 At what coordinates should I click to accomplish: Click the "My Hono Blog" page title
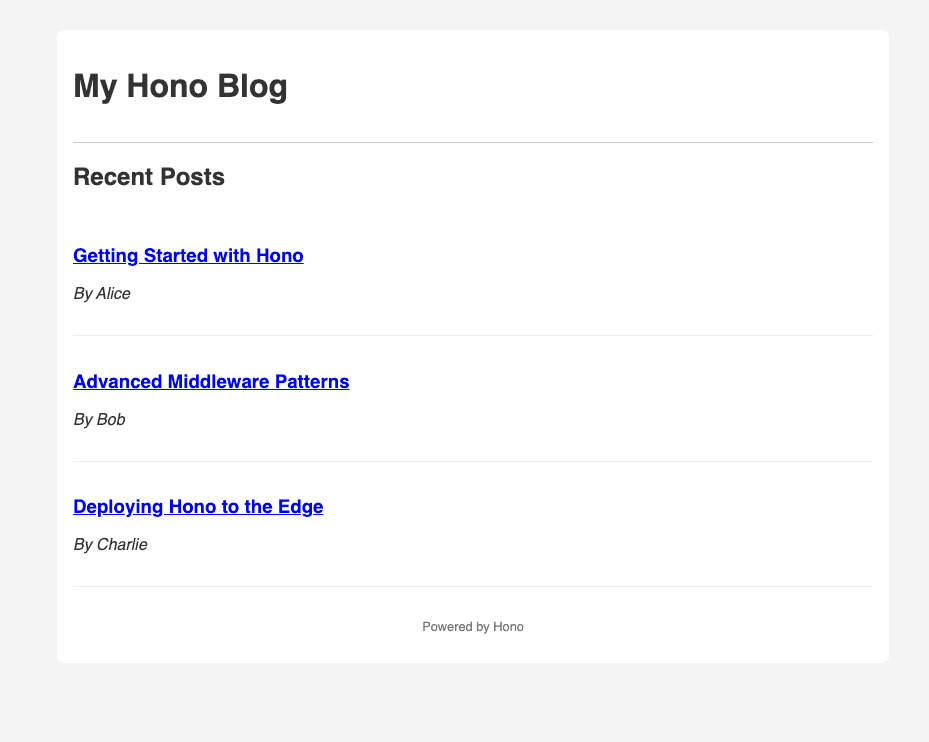click(180, 87)
